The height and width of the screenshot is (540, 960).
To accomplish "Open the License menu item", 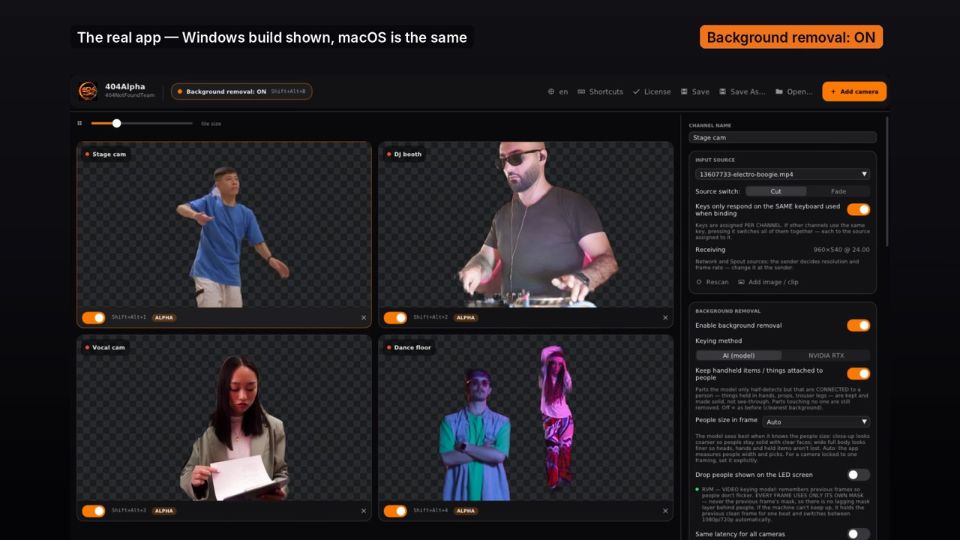I will [x=651, y=92].
